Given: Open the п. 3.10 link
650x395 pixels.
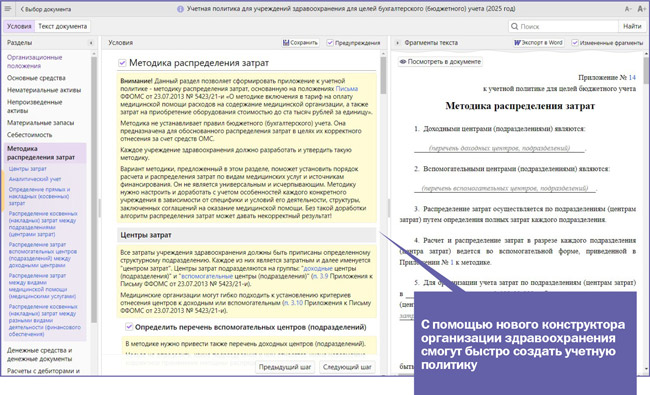Looking at the screenshot, I should tap(293, 303).
